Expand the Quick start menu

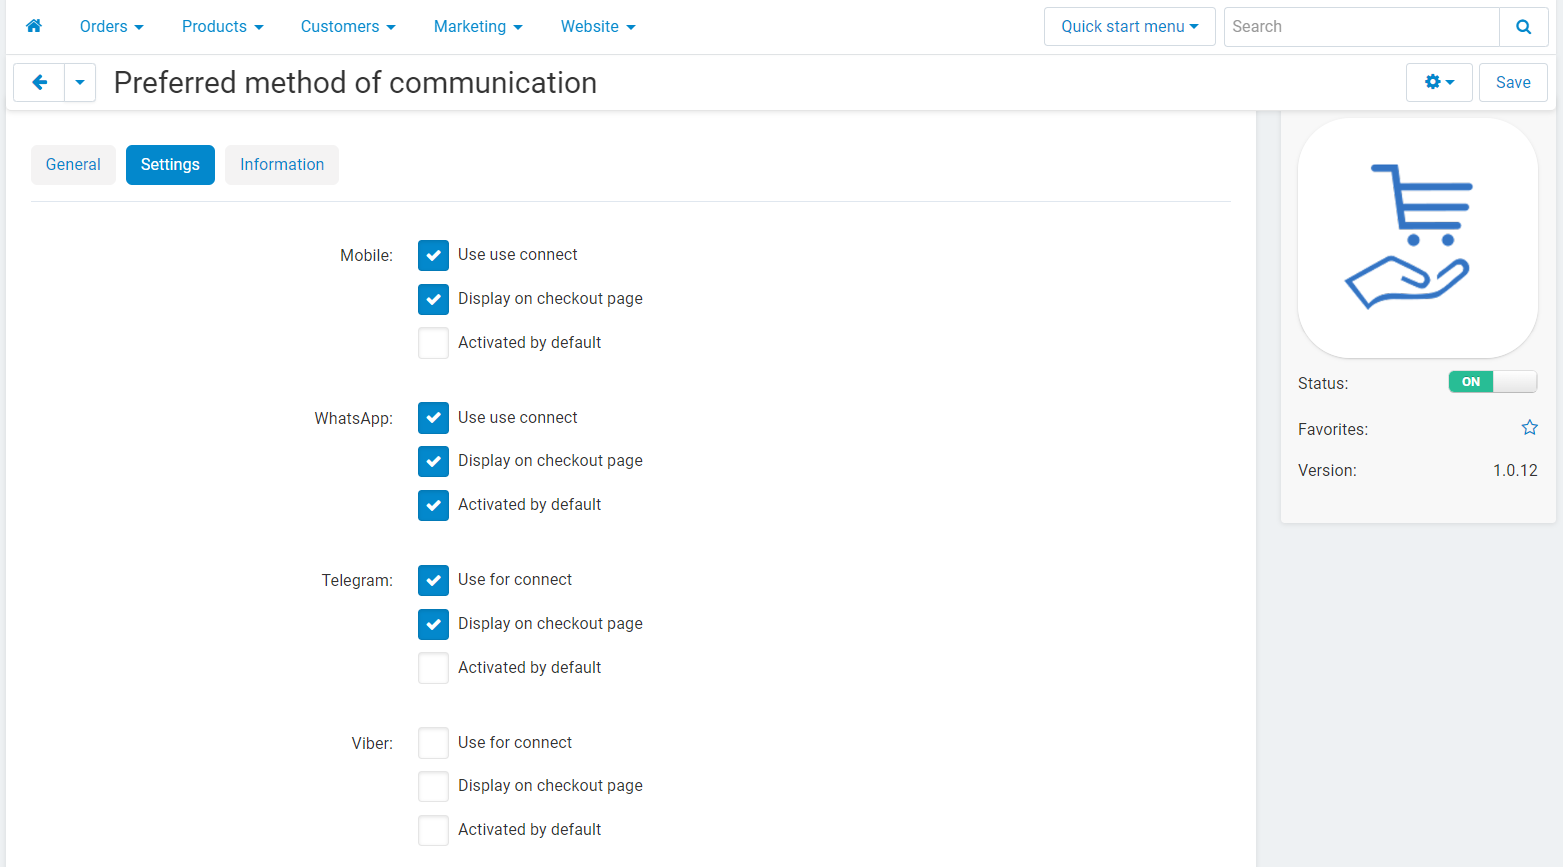pos(1129,27)
